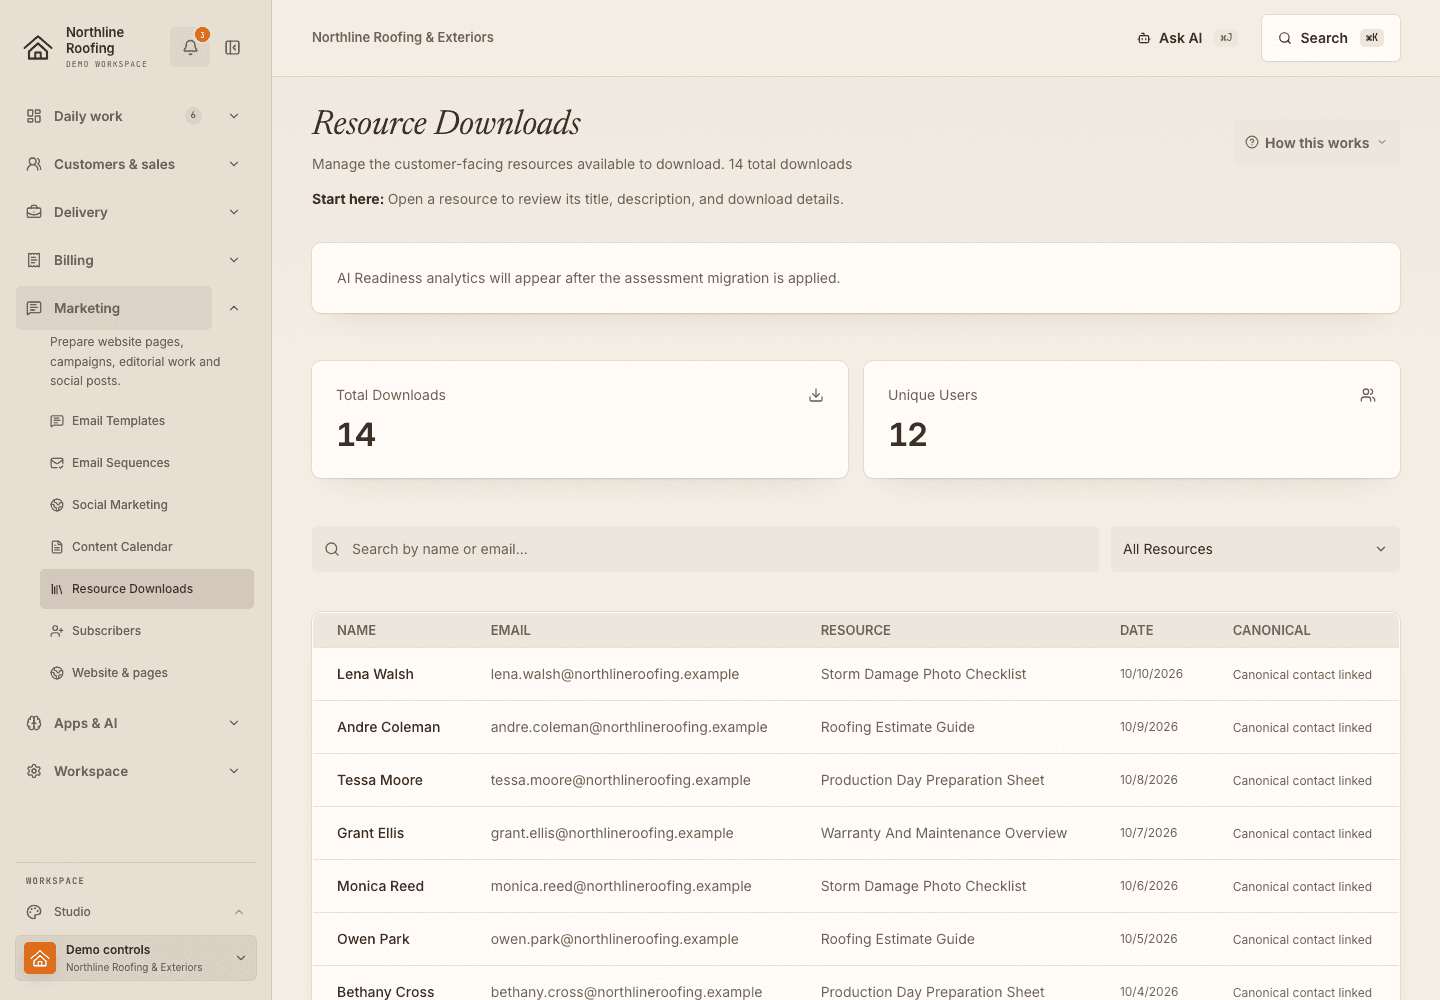This screenshot has height=1000, width=1440.
Task: Click the Website & pages globe icon
Action: point(57,673)
